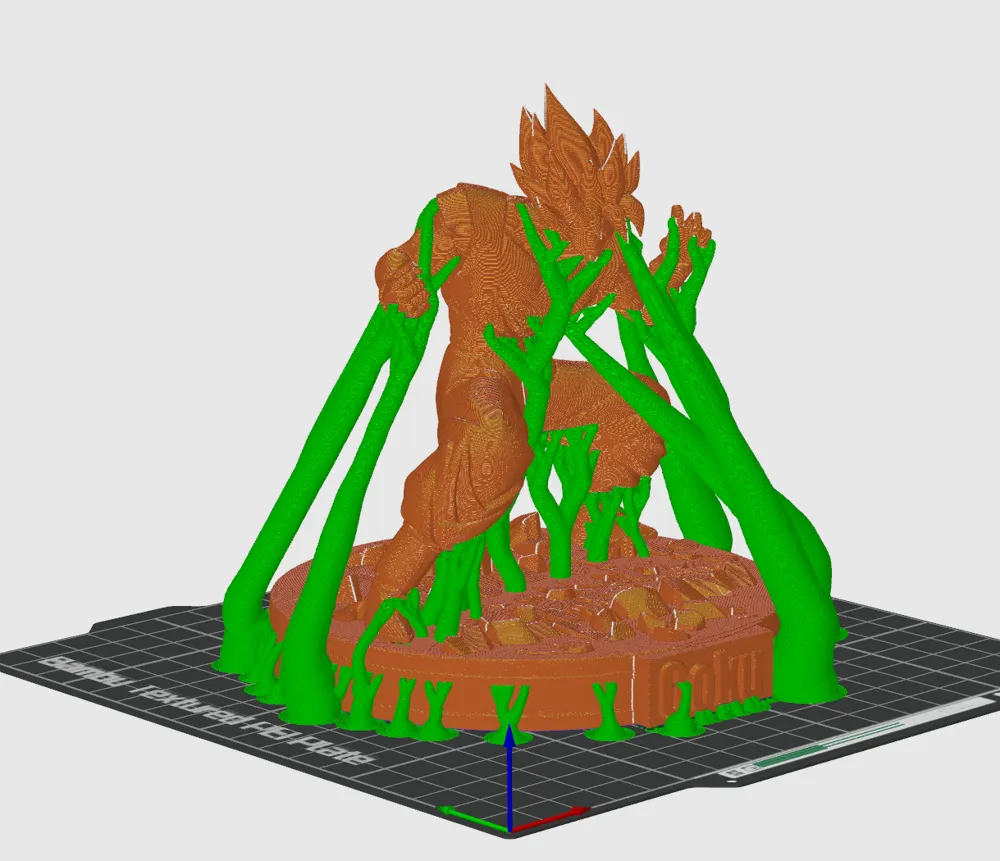Click the blue Z-axis arrow
This screenshot has width=1000, height=861.
(510, 778)
